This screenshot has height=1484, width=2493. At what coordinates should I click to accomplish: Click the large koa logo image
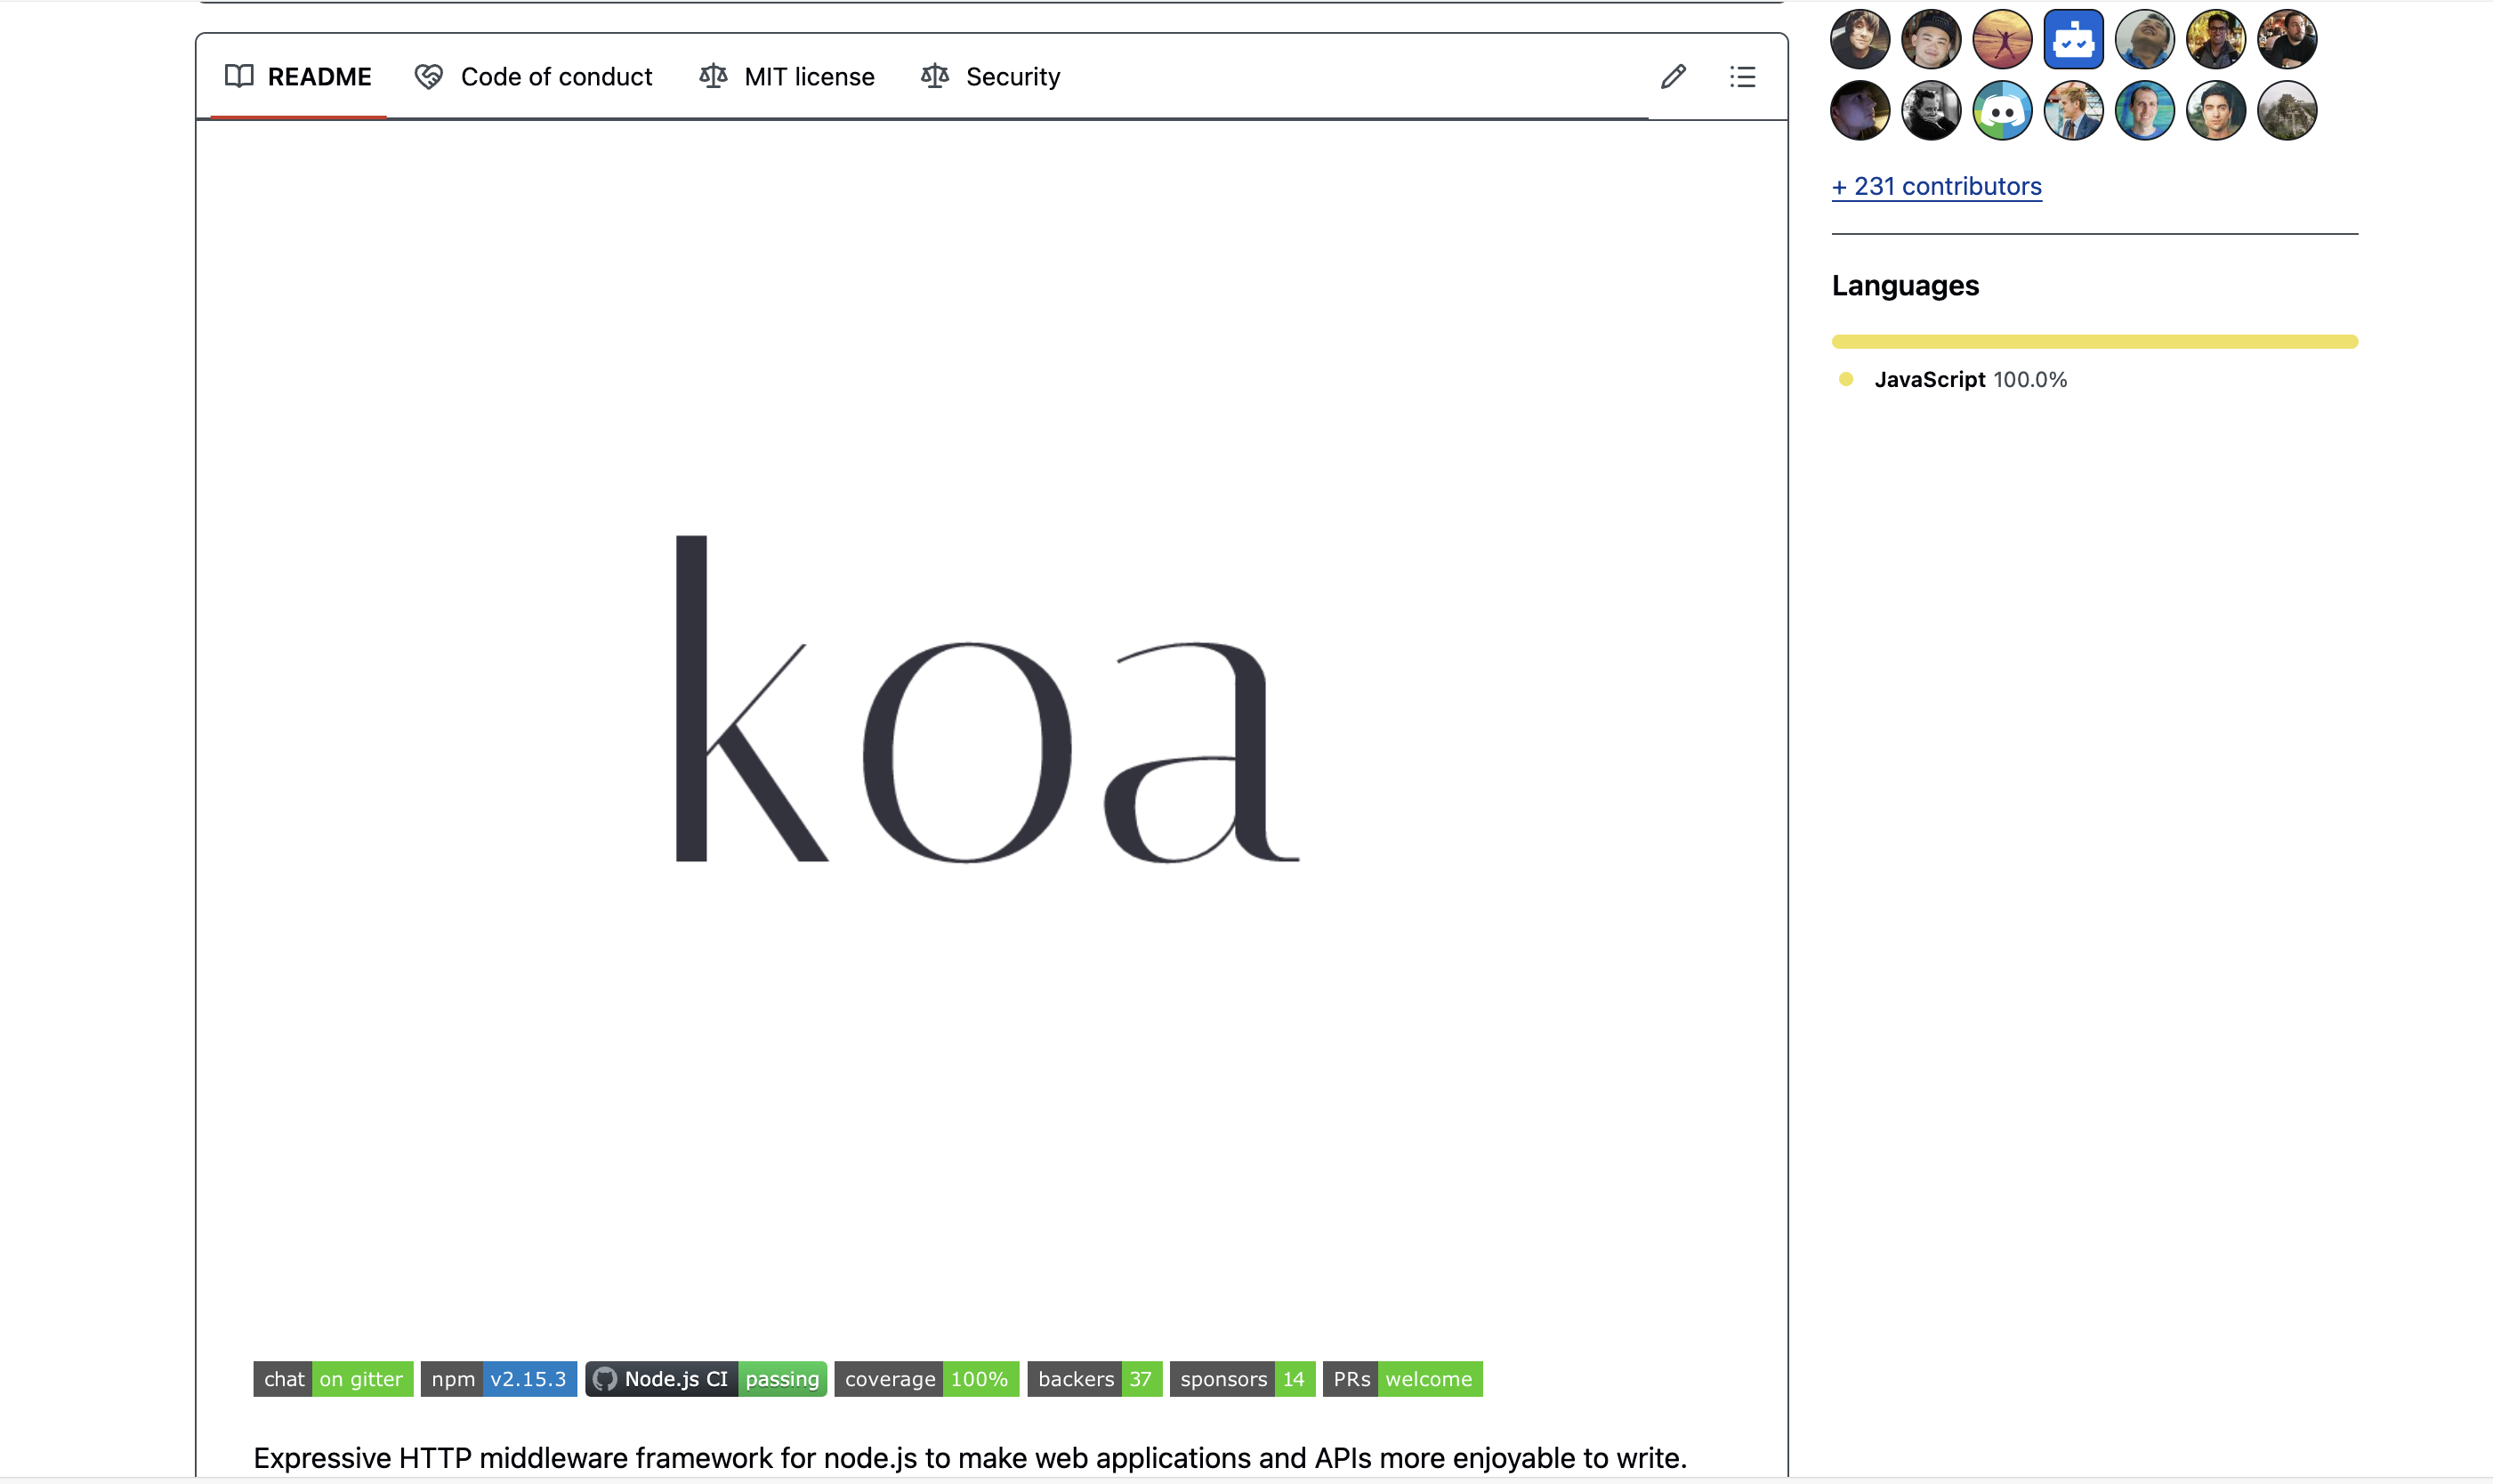pyautogui.click(x=987, y=700)
